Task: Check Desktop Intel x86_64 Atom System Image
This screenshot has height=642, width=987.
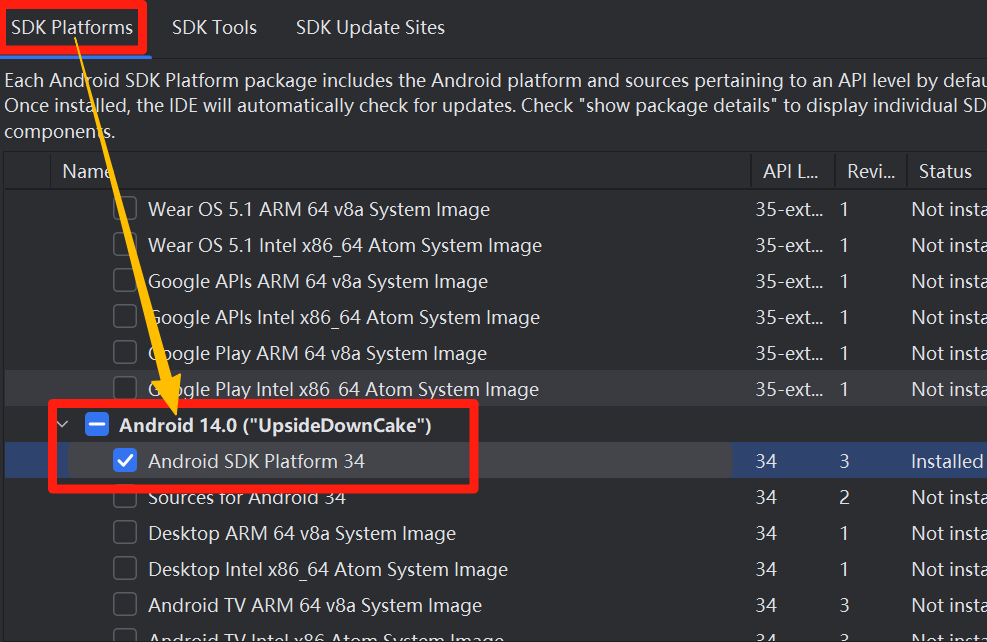Action: tap(125, 569)
